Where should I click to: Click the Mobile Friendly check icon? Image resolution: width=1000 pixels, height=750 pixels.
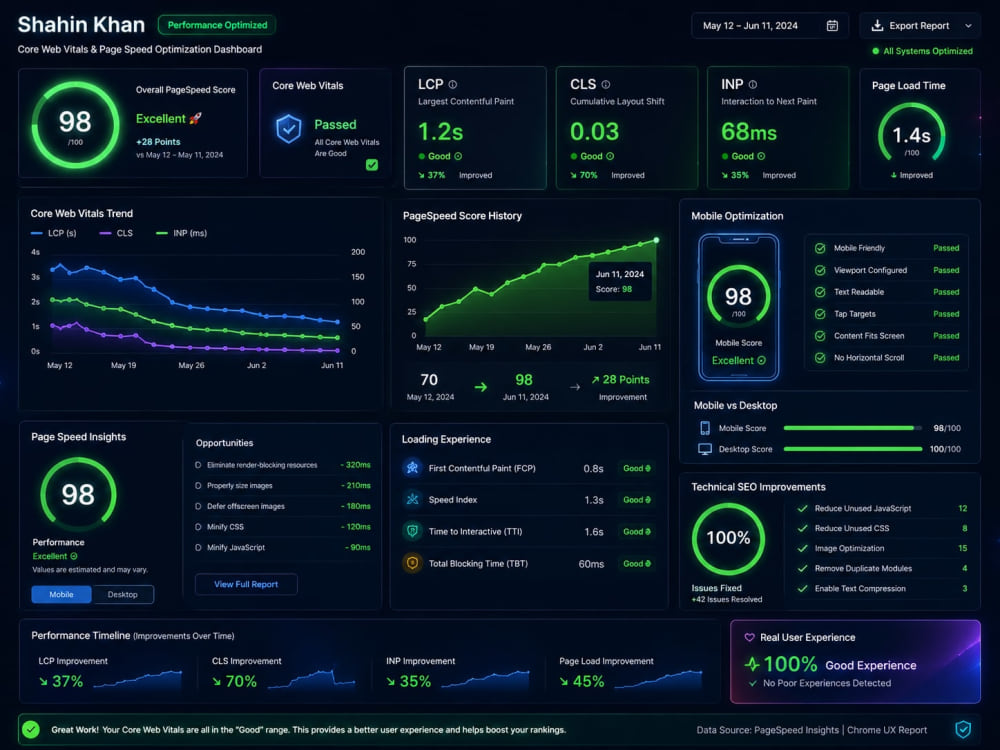point(820,248)
